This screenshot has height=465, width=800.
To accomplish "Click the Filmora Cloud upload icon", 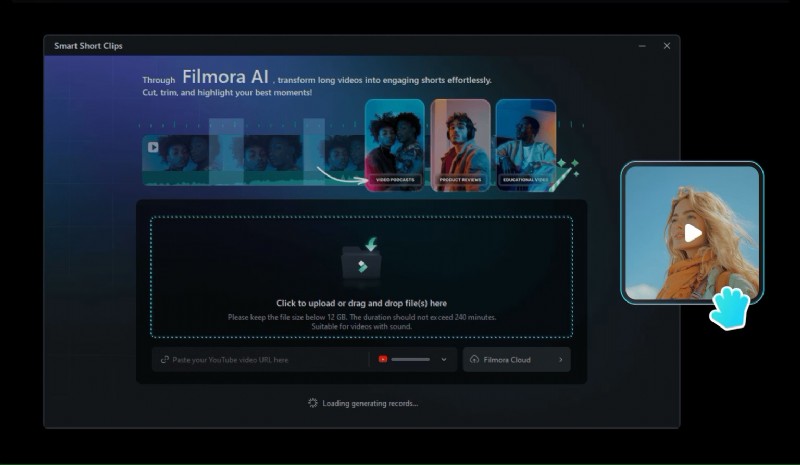I will 474,359.
